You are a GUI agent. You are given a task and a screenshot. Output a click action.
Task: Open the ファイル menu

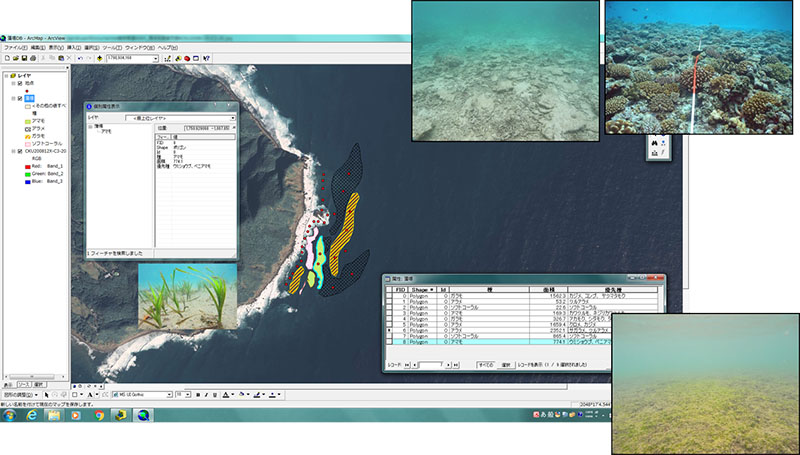pyautogui.click(x=14, y=47)
